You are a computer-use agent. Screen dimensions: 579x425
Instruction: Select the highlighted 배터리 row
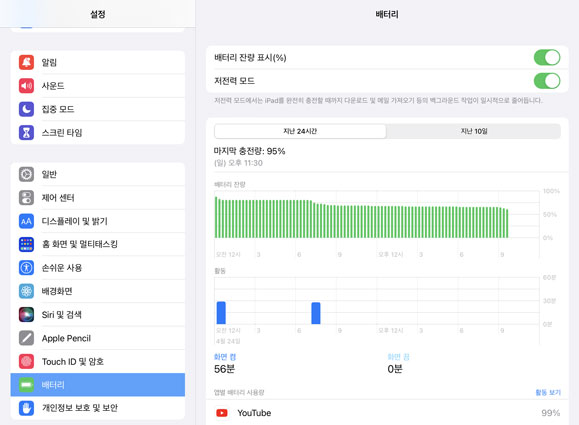(98, 385)
